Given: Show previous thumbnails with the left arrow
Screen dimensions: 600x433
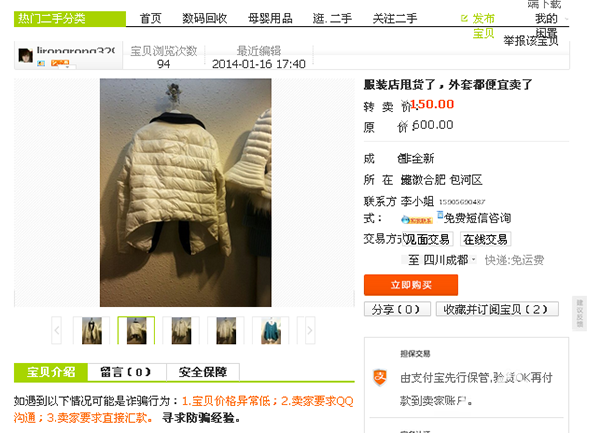Looking at the screenshot, I should [x=57, y=330].
